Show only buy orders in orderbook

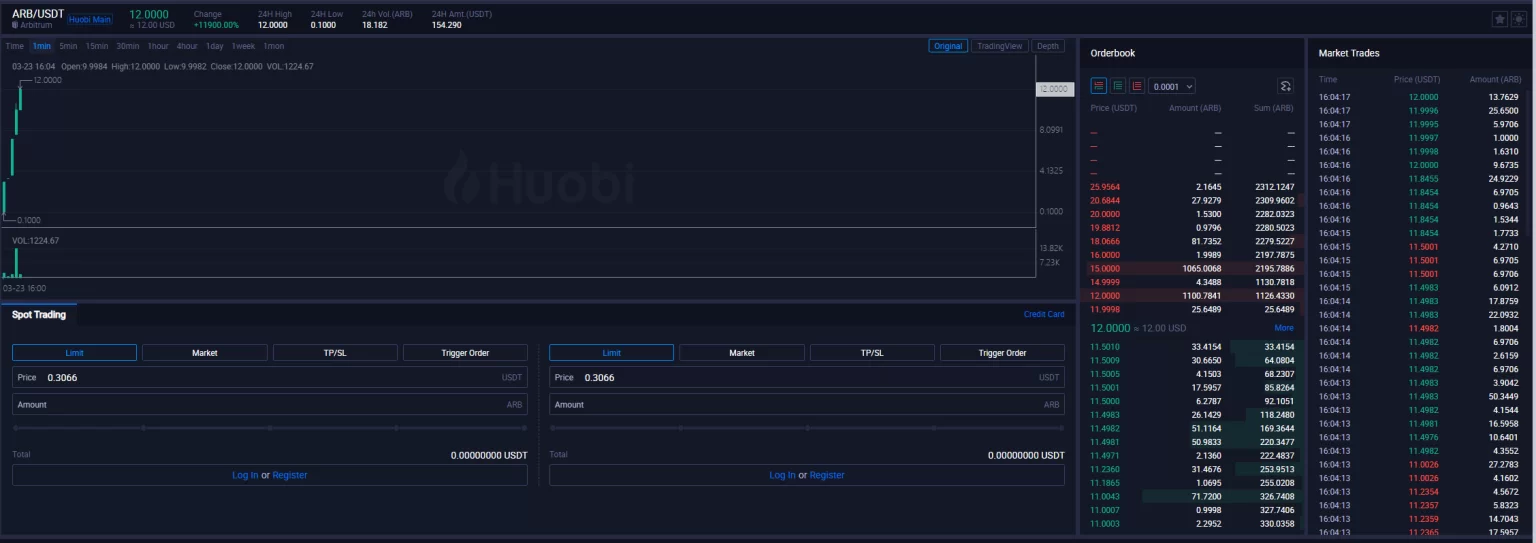point(1118,86)
